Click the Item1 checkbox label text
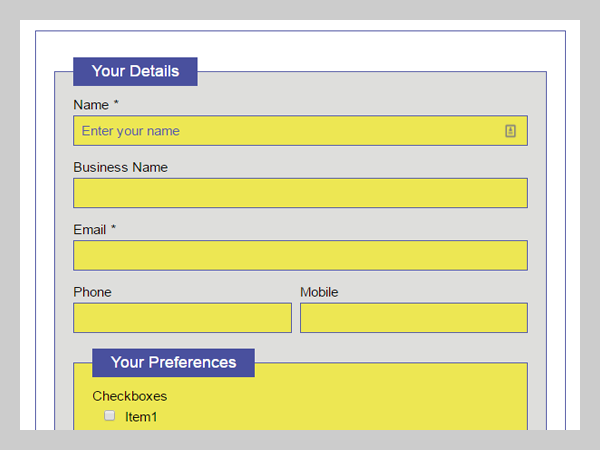600x450 pixels. [x=141, y=417]
